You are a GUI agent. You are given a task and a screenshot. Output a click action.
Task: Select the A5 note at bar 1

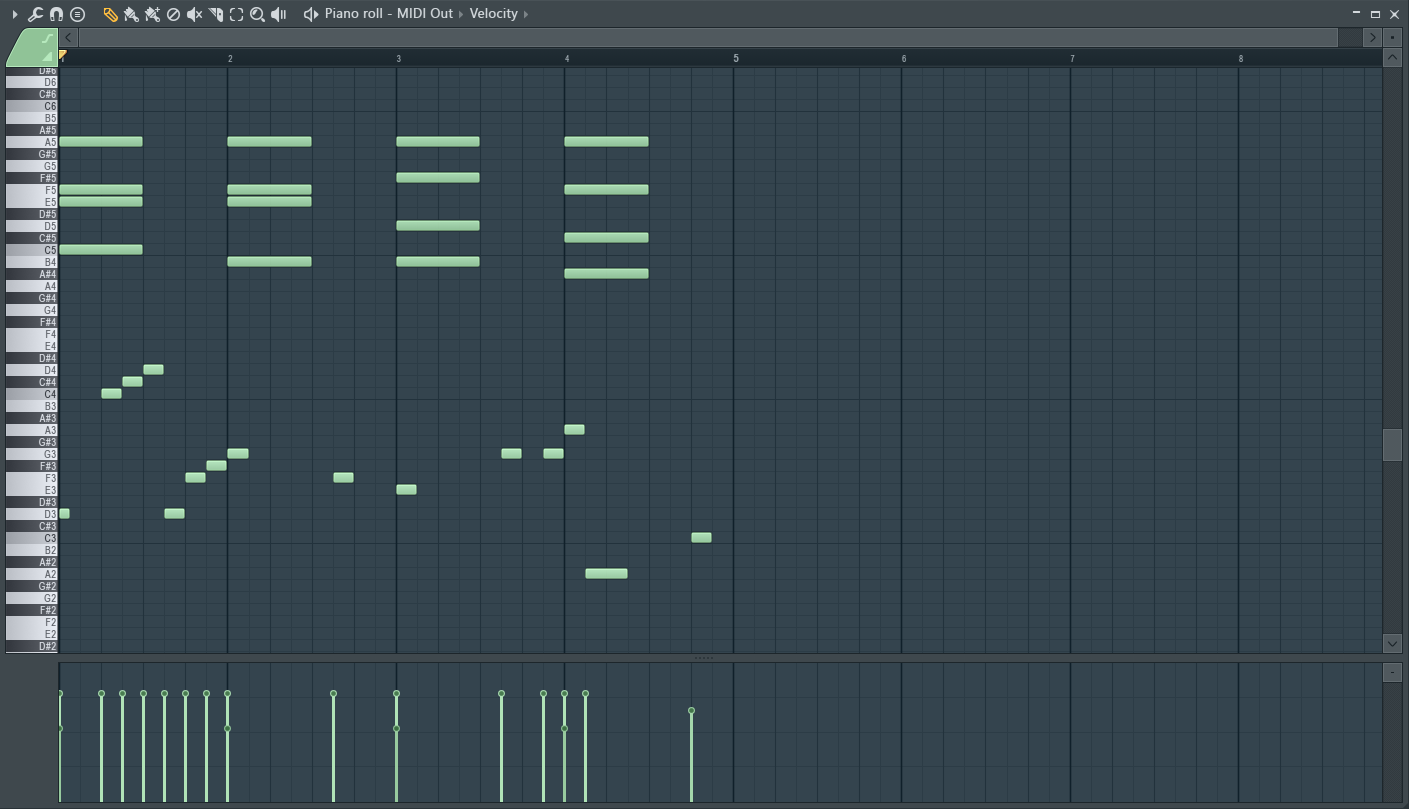pos(101,142)
